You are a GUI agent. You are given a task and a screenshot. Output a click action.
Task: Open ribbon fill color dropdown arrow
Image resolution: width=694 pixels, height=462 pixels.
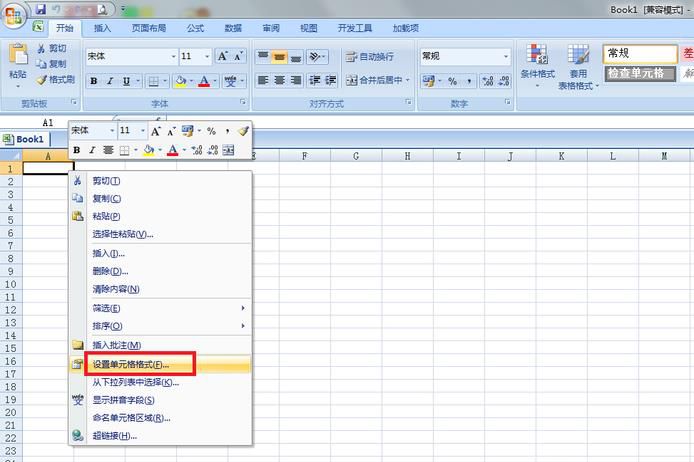(191, 81)
